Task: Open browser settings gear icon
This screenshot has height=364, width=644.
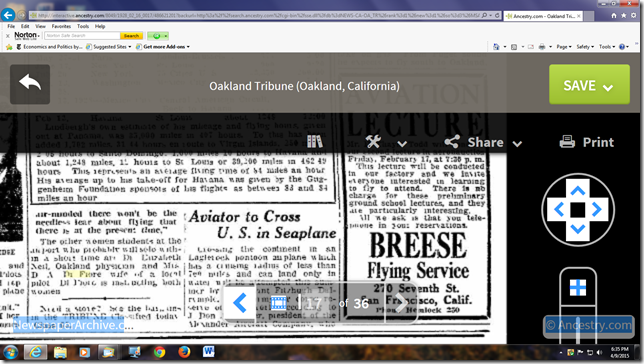Action: (x=633, y=16)
